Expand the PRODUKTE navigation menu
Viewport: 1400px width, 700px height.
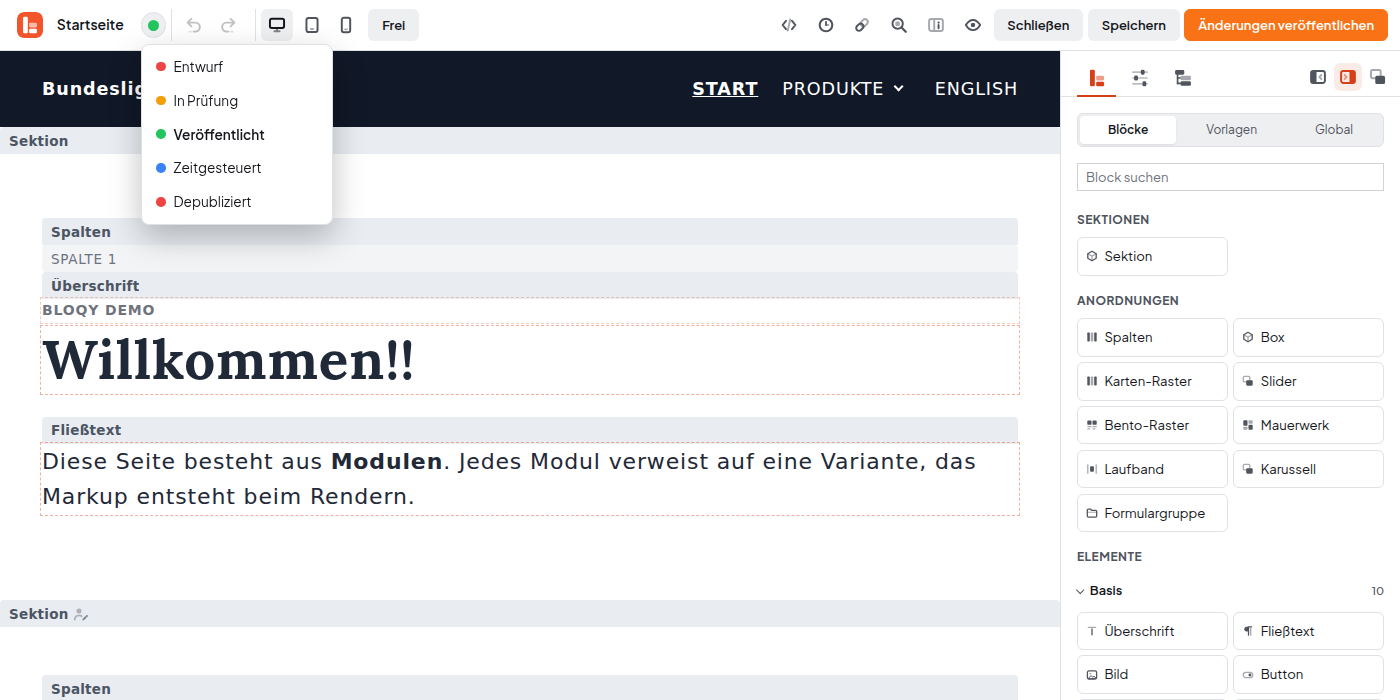[843, 89]
